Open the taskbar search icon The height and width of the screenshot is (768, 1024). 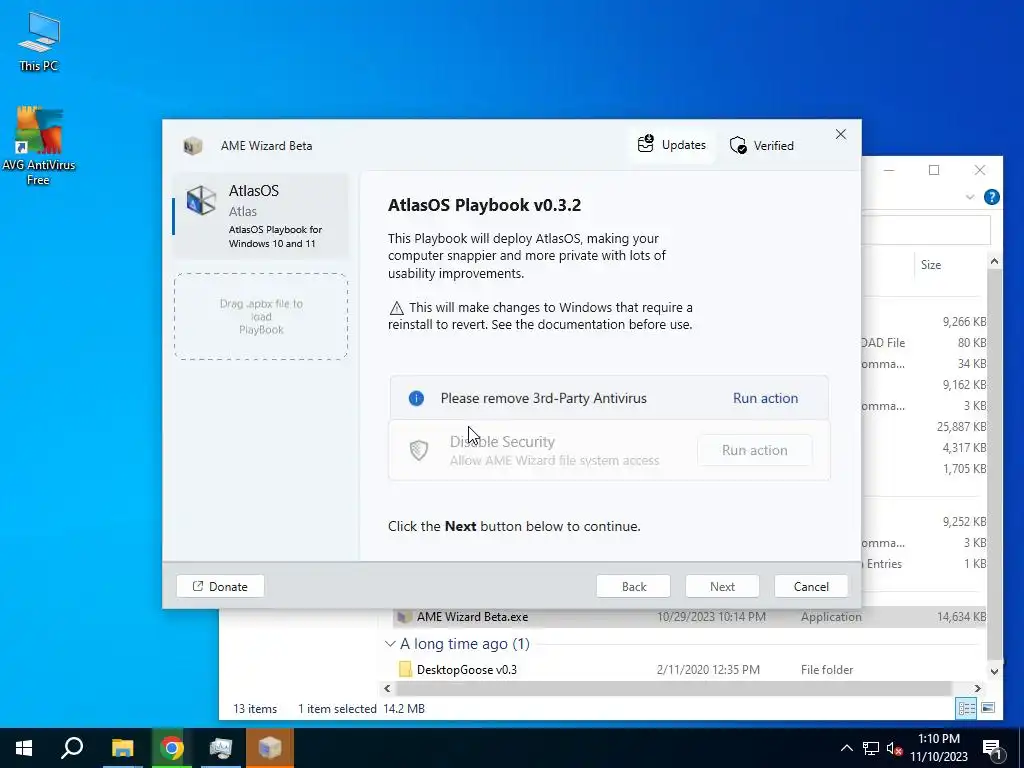(x=72, y=748)
